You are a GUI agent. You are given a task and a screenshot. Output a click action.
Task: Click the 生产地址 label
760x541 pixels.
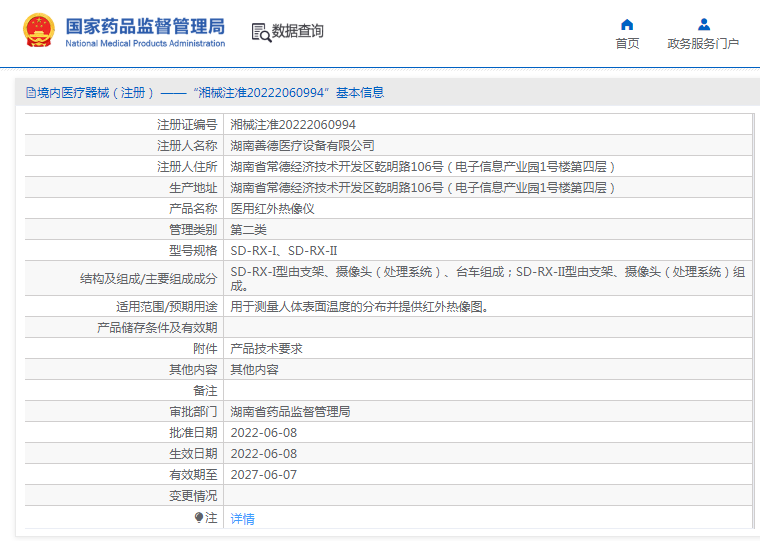[193, 188]
